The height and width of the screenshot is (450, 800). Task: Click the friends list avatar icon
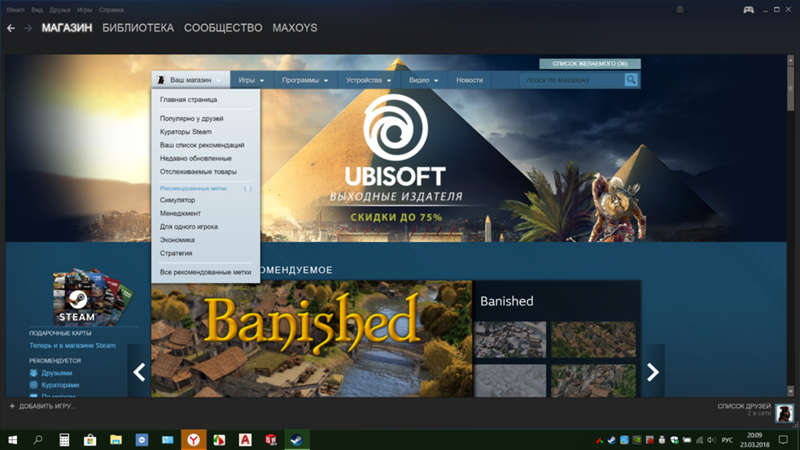click(x=784, y=412)
